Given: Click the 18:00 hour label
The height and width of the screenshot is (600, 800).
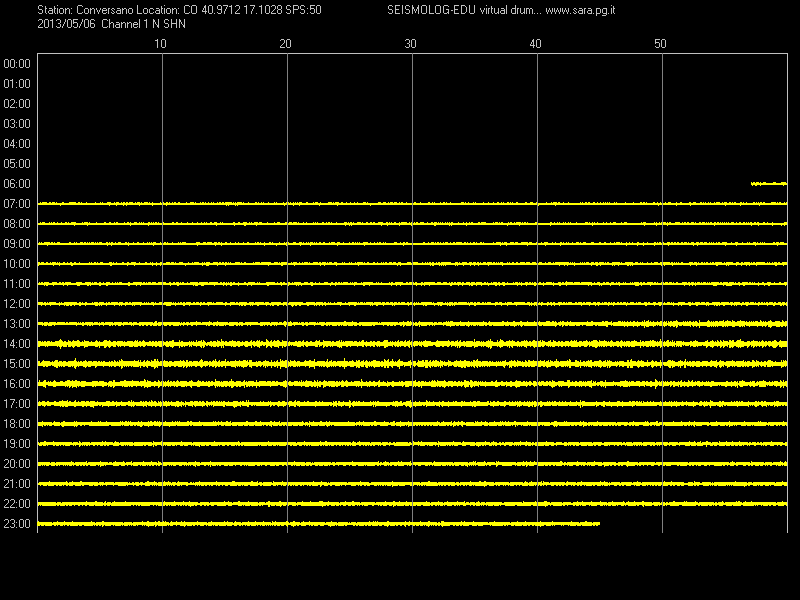Looking at the screenshot, I should [17, 424].
